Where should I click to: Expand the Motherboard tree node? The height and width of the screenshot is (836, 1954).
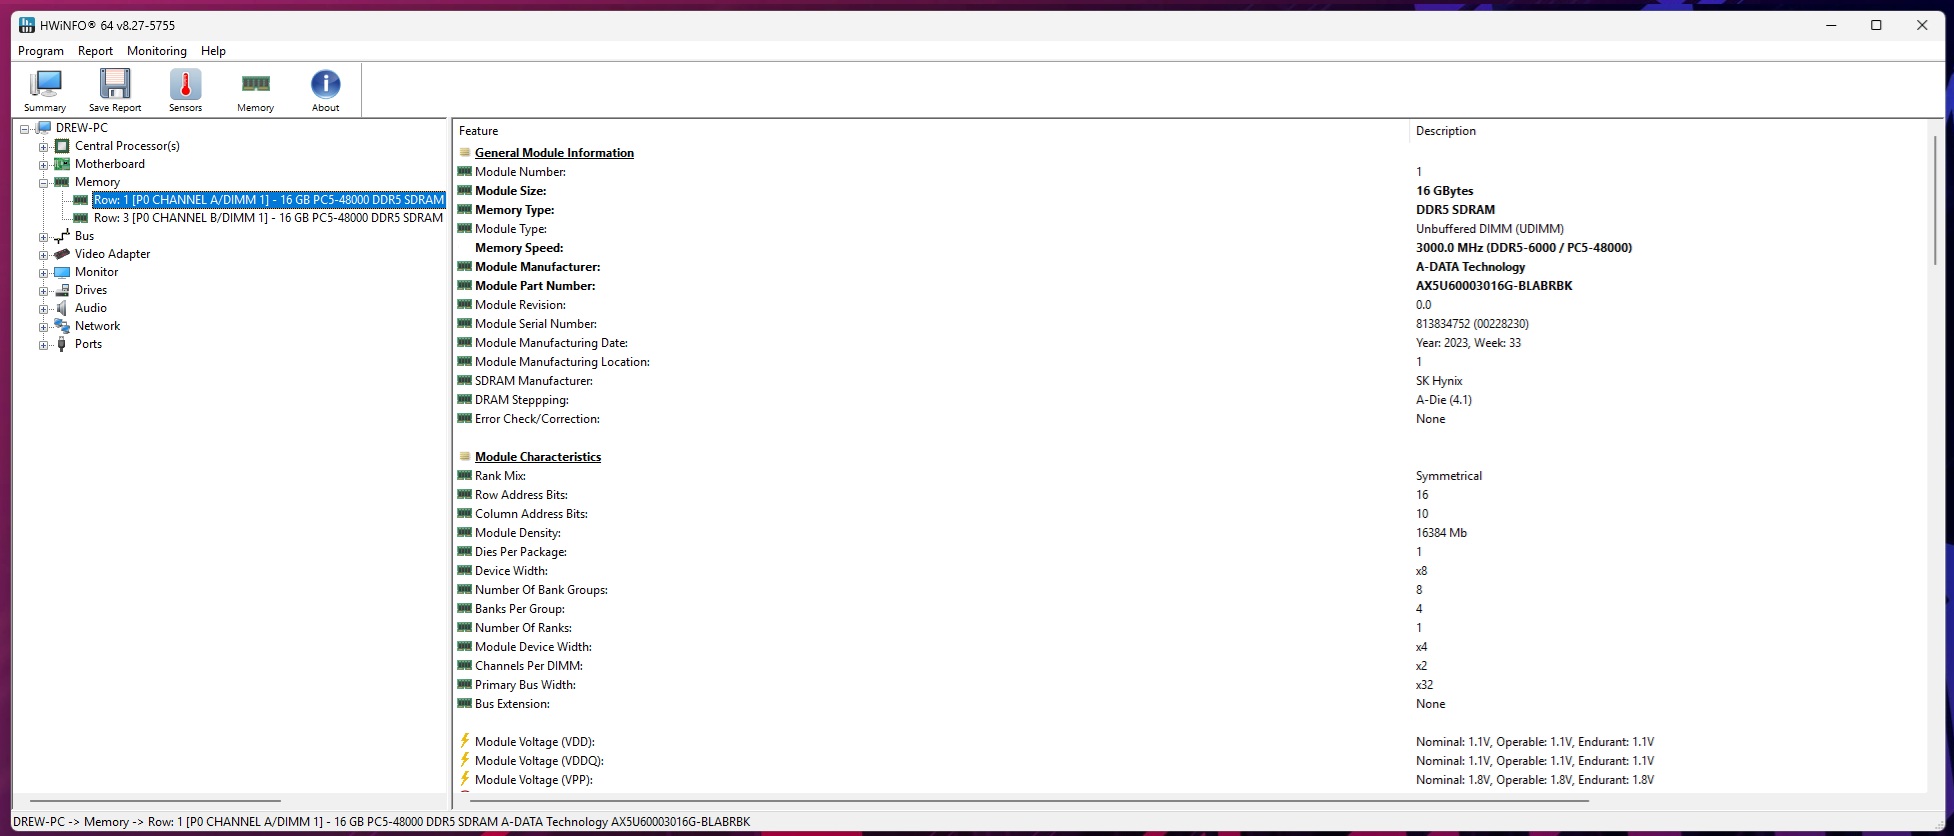pos(44,165)
